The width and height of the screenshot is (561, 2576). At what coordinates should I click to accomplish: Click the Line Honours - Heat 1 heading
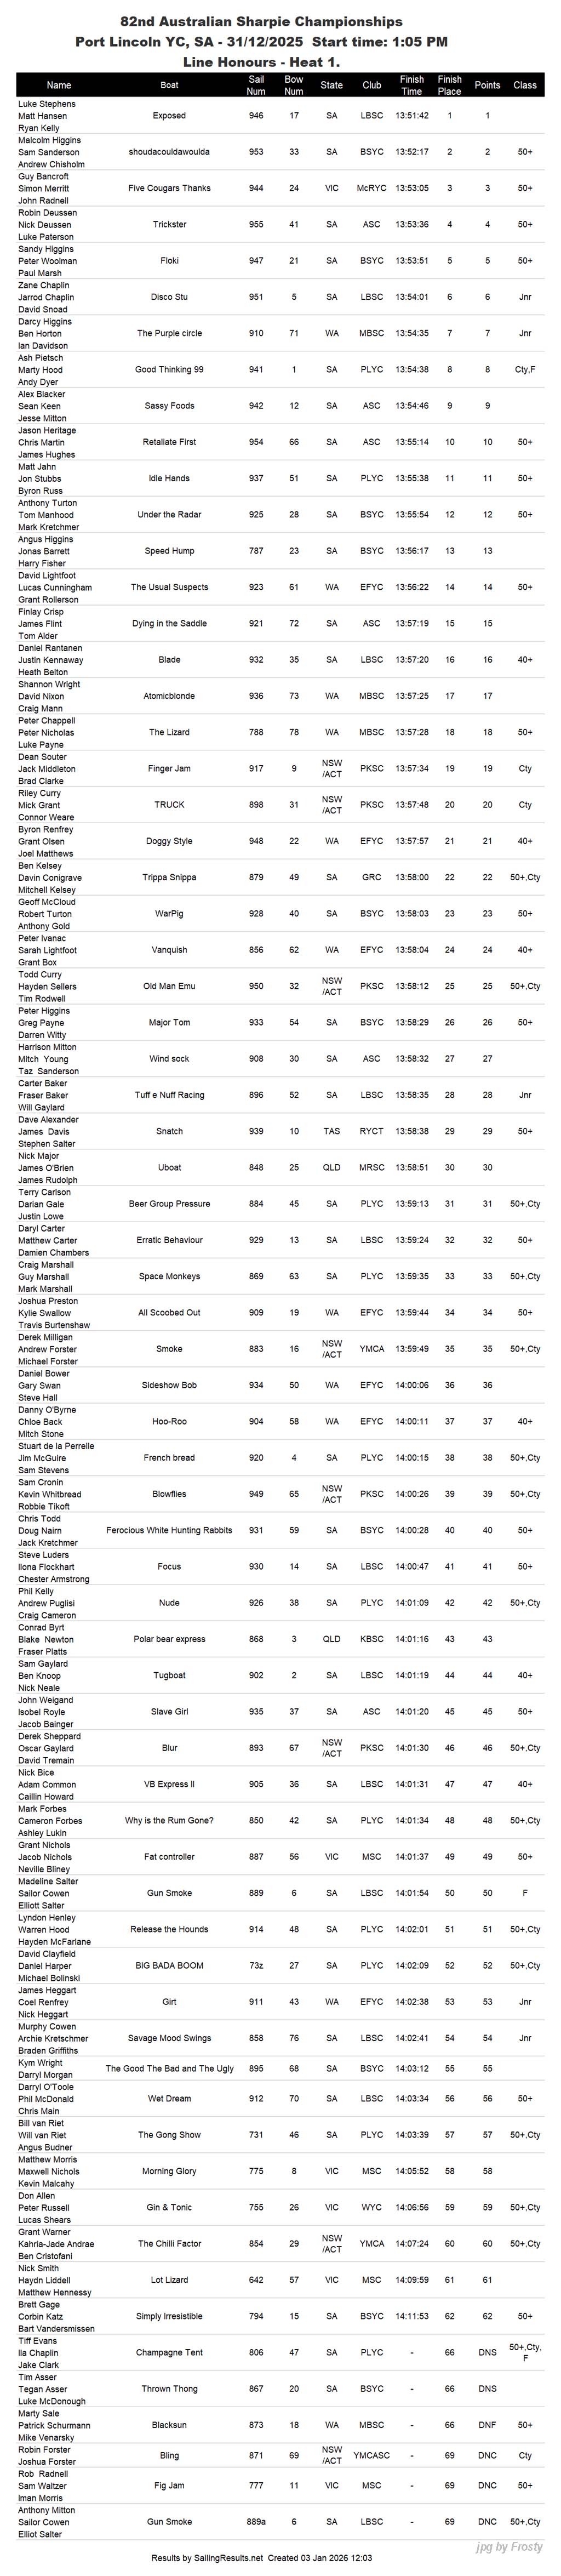261,62
